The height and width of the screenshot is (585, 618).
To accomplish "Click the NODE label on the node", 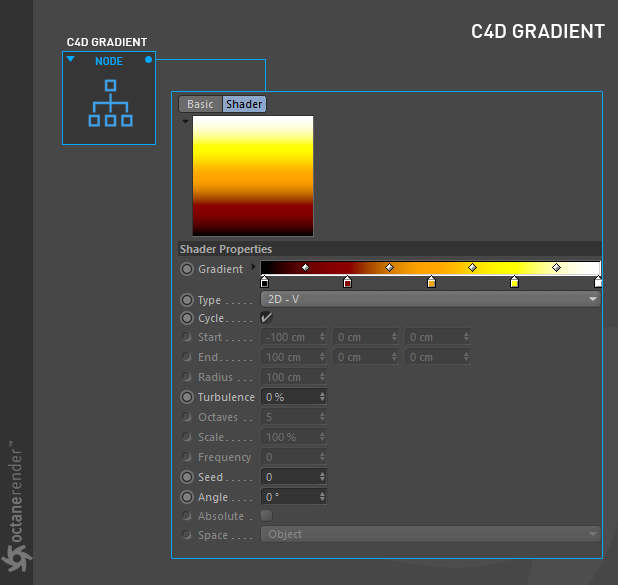I will point(109,61).
